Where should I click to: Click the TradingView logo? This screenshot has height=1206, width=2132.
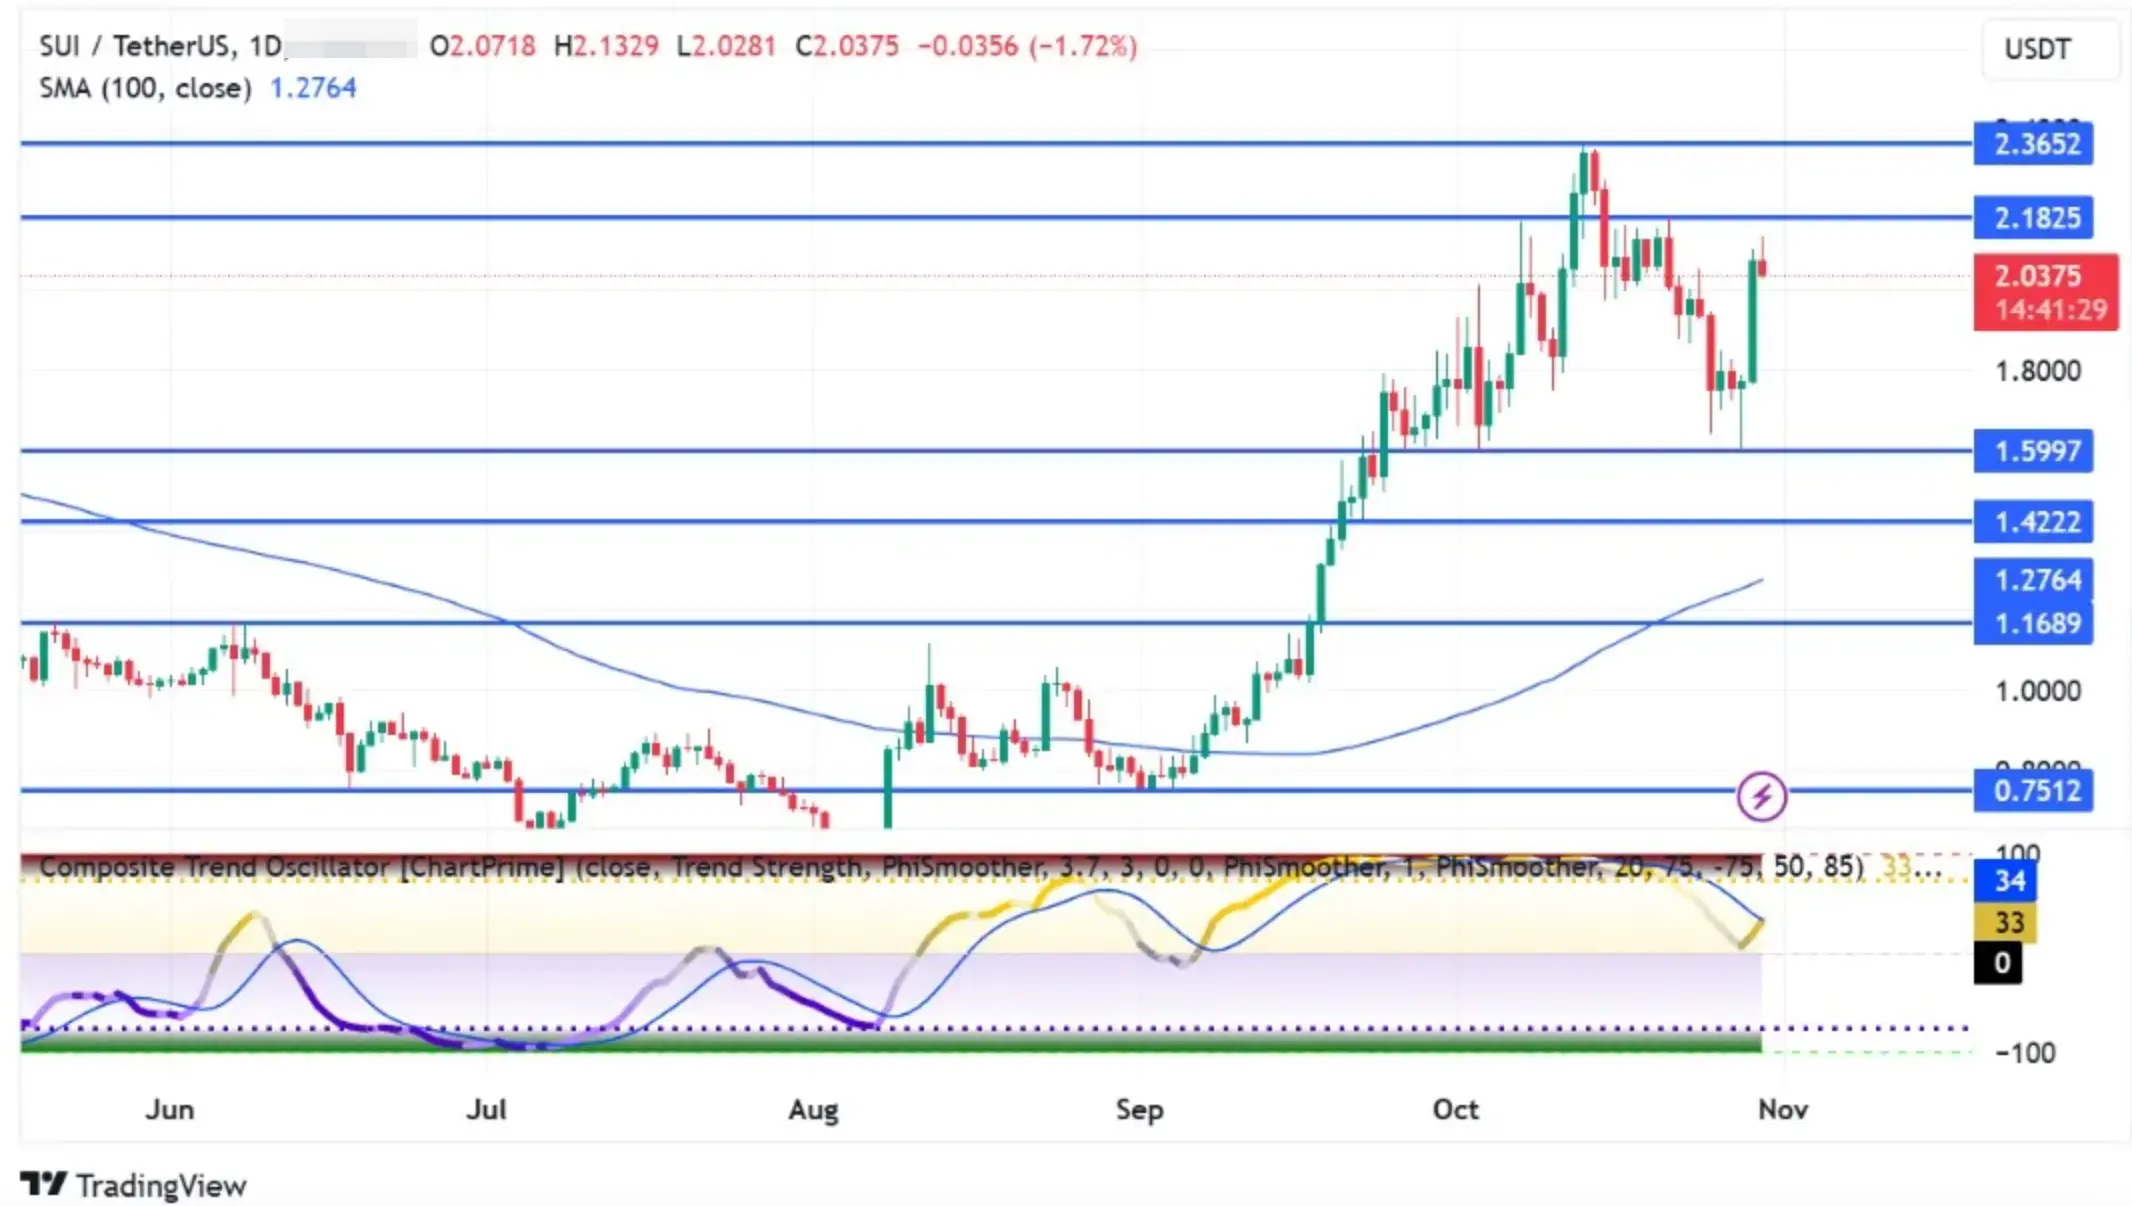point(133,1185)
